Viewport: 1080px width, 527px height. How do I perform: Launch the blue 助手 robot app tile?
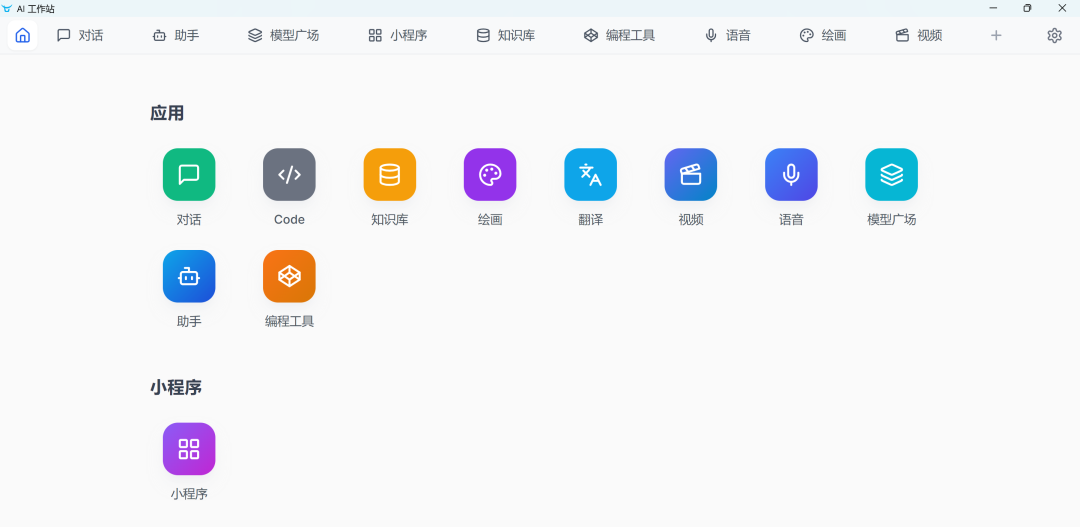[189, 276]
